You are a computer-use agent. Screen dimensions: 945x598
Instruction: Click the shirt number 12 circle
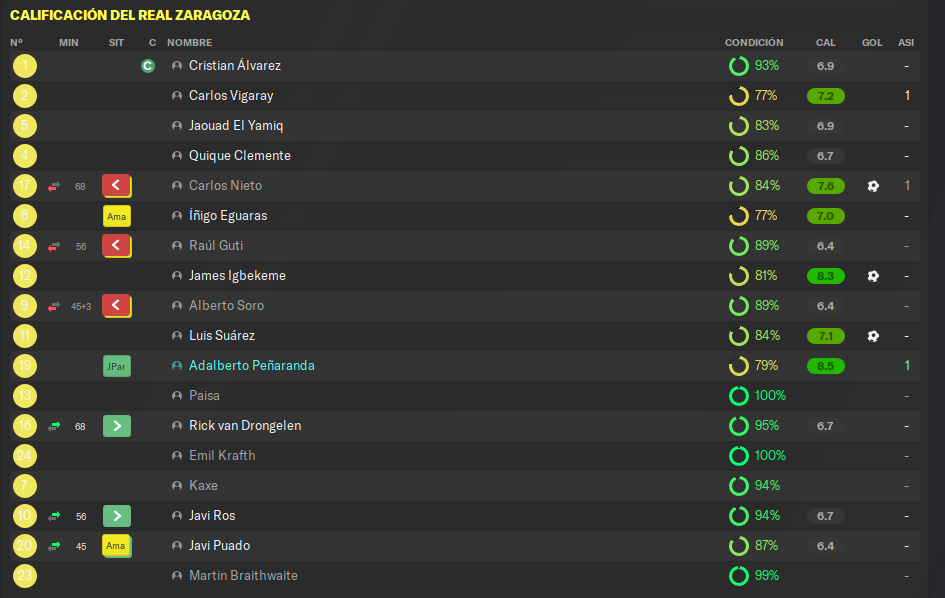pyautogui.click(x=25, y=276)
